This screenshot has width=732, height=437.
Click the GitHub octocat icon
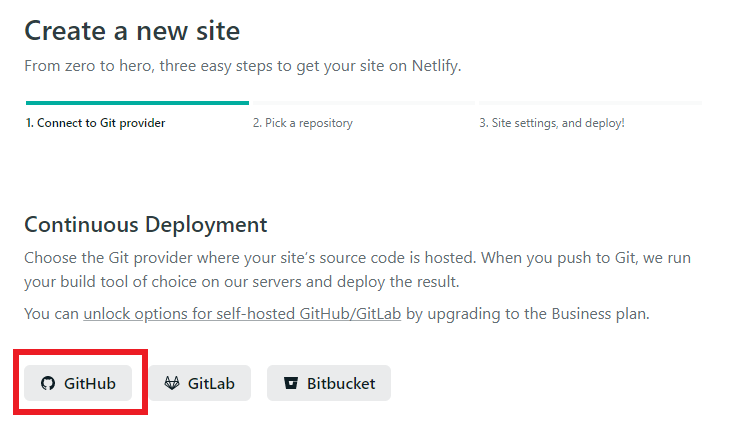(x=47, y=383)
